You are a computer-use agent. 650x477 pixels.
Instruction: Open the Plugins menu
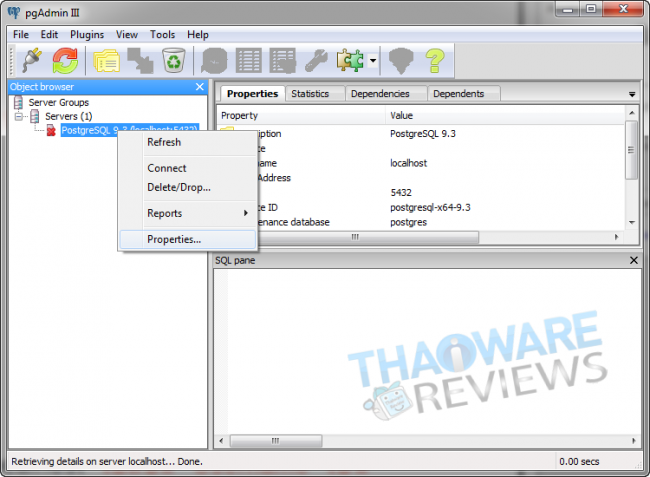87,35
